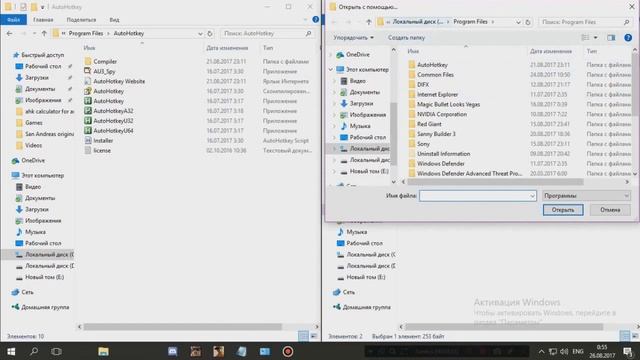This screenshot has width=640, height=360.
Task: Open address history dropdown in AutoHotkey window
Action: (200, 33)
